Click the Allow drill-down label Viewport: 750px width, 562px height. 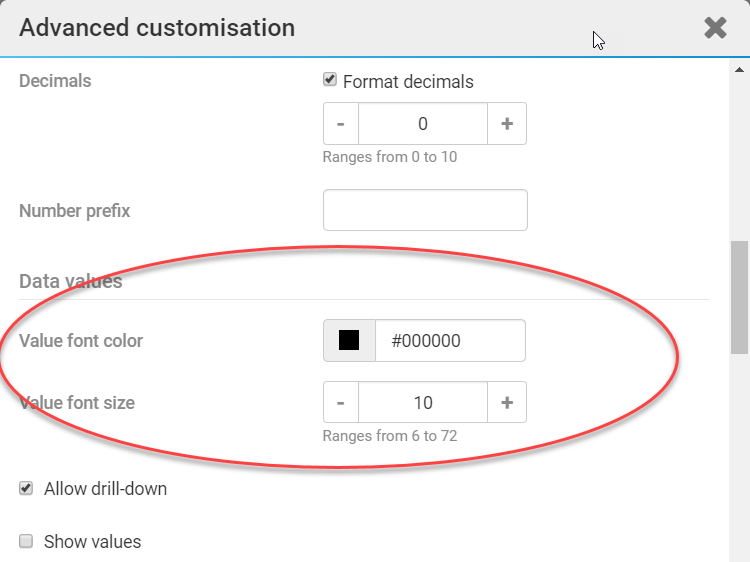(105, 489)
